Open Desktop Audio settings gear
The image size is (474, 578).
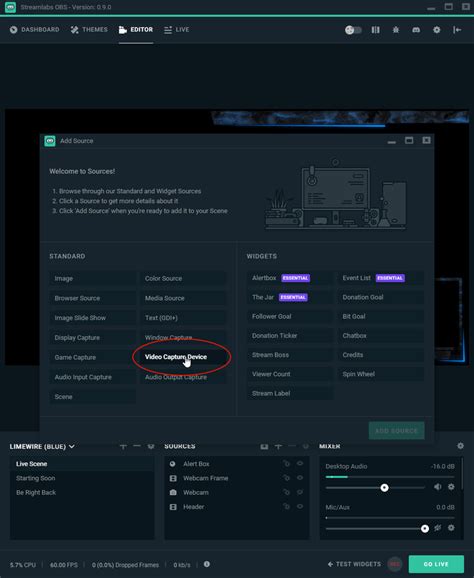pyautogui.click(x=451, y=487)
